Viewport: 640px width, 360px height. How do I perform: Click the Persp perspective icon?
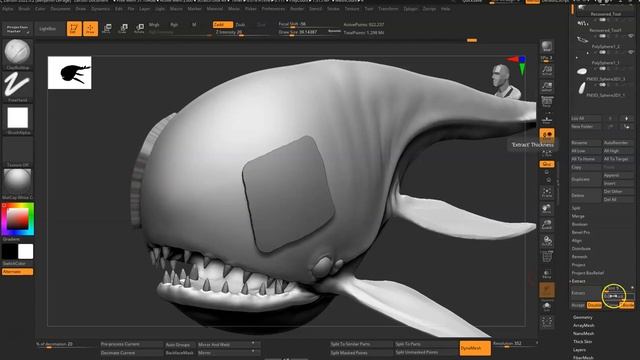547,102
